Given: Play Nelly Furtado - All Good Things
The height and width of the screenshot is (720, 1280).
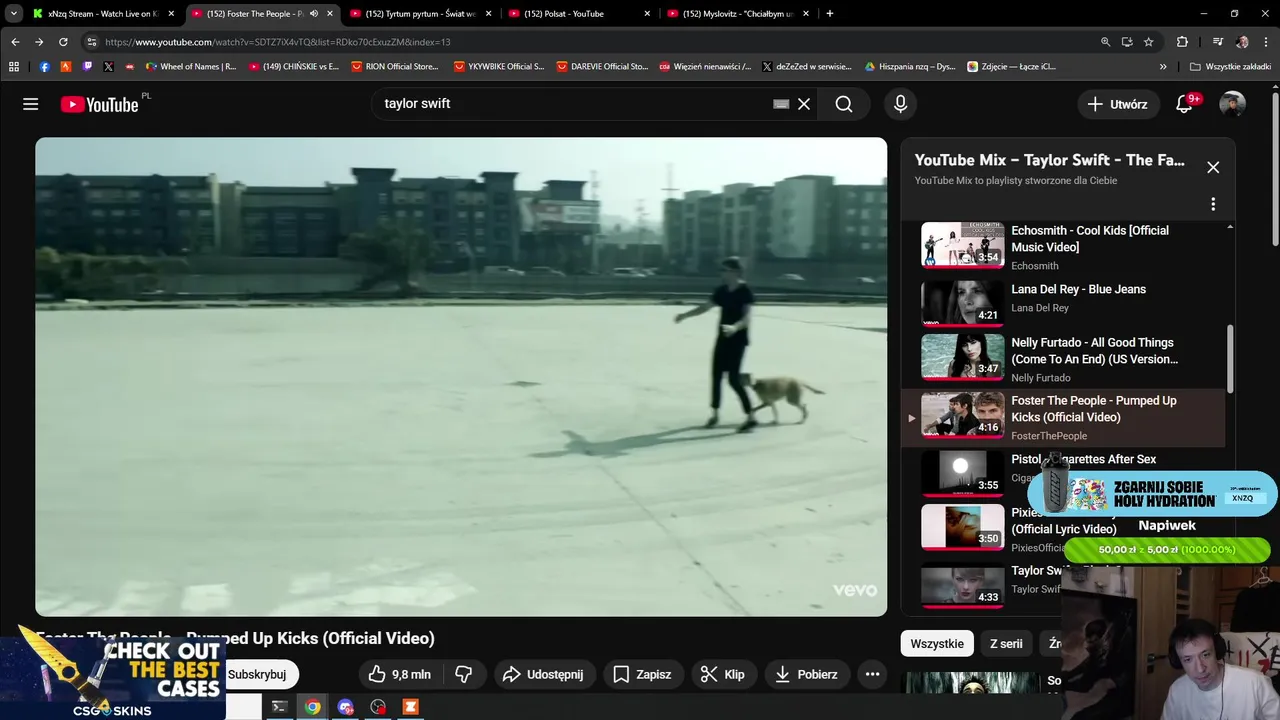Looking at the screenshot, I should 1064,359.
